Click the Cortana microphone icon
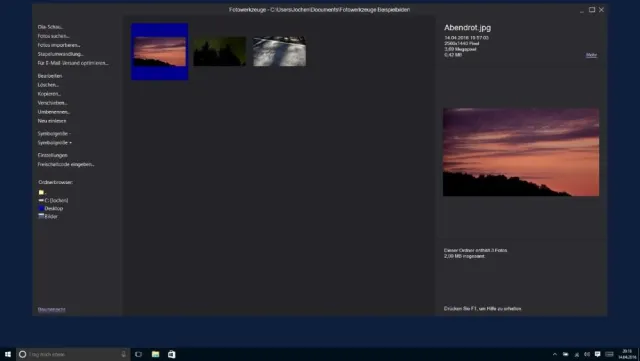640x361 pixels. point(123,354)
